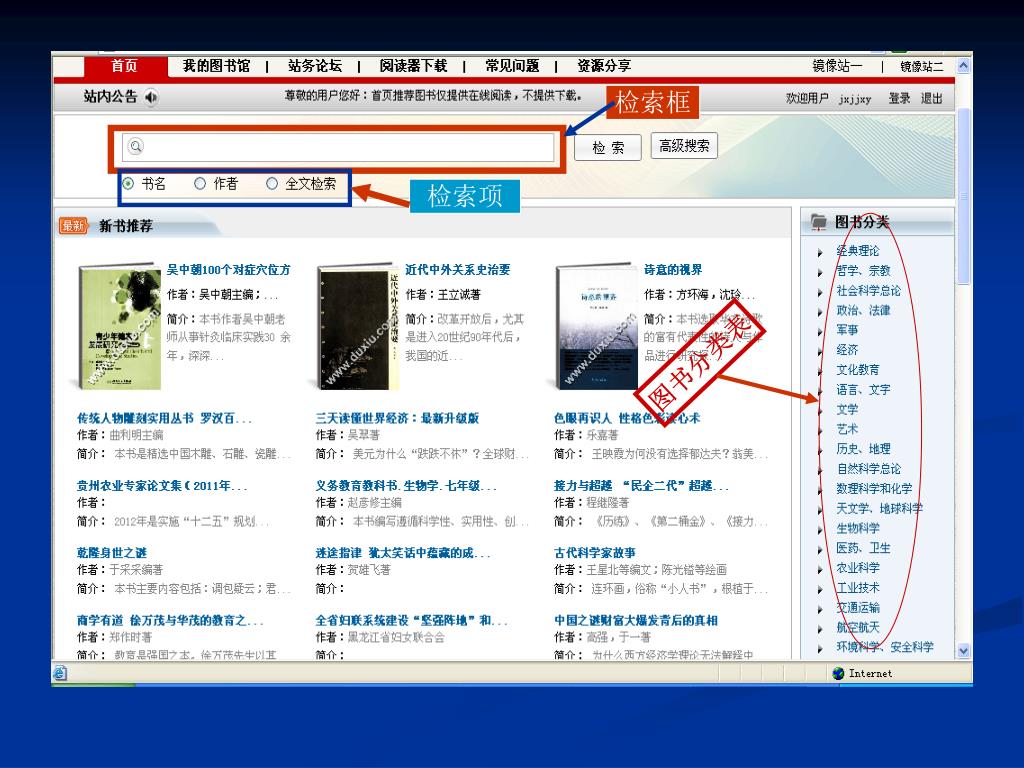This screenshot has height=768, width=1024.
Task: Switch to 镜像站一 mirror link
Action: coord(837,66)
